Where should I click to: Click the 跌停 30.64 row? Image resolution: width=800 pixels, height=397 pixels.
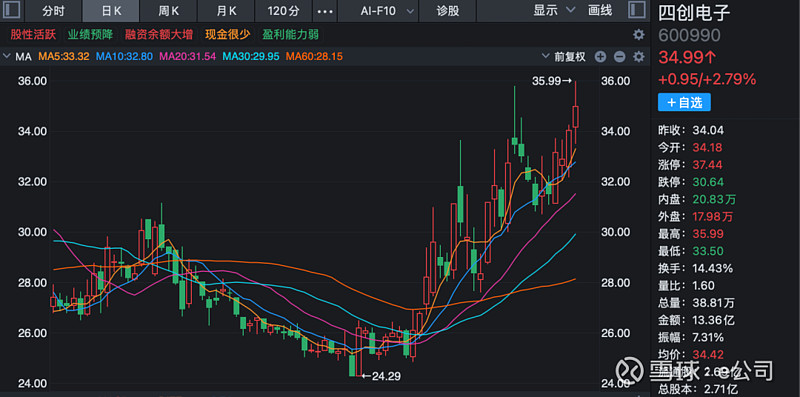coord(691,182)
